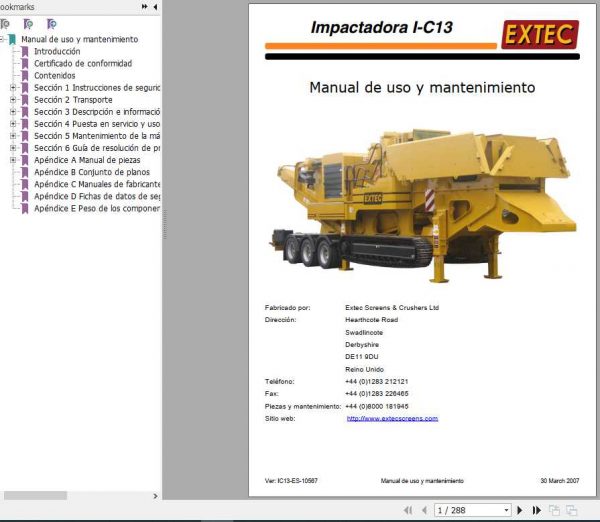Image resolution: width=600 pixels, height=522 pixels.
Task: Click the Introducción bookmark ribbon icon
Action: coord(25,52)
